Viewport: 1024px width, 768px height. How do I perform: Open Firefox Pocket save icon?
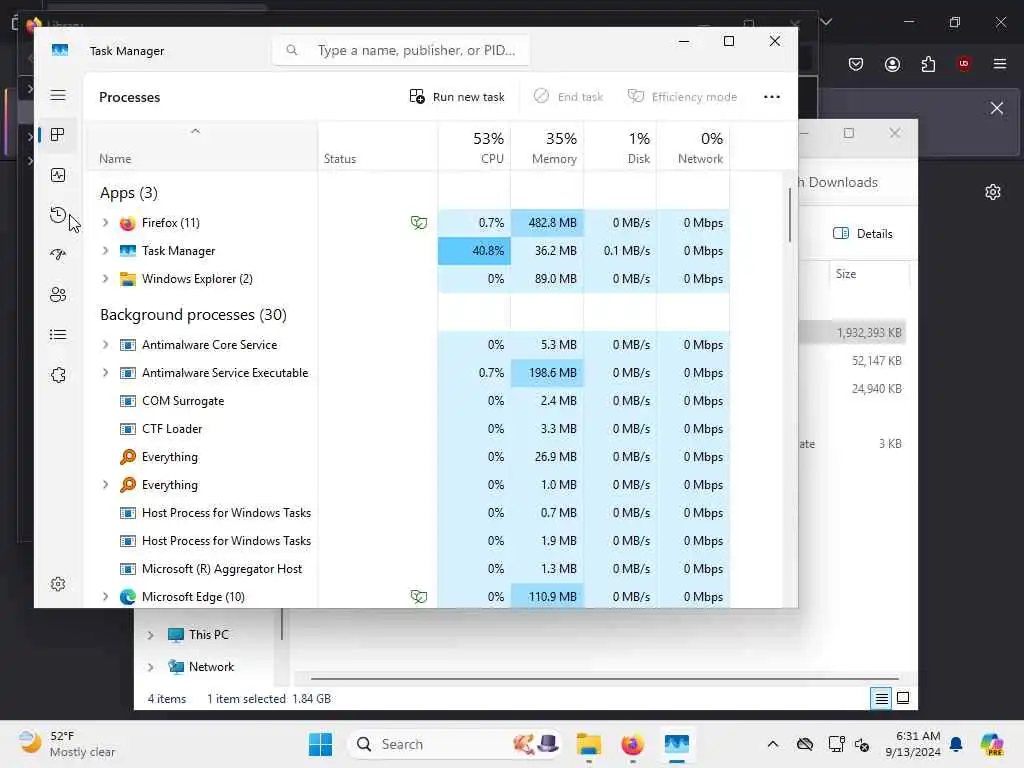(856, 64)
